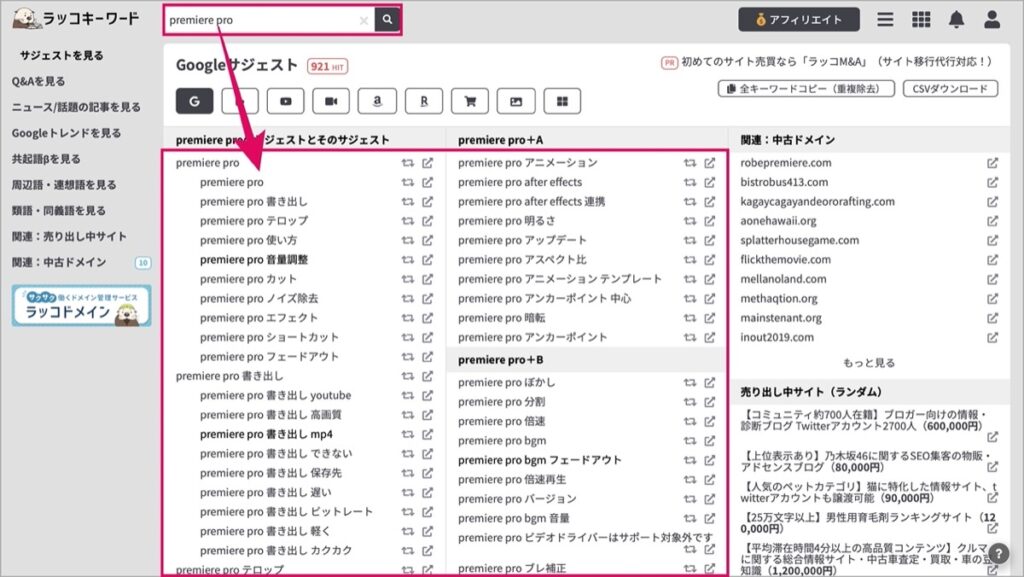Click keyword premiere pro ノイズ除去
This screenshot has height=577, width=1024.
[x=259, y=298]
